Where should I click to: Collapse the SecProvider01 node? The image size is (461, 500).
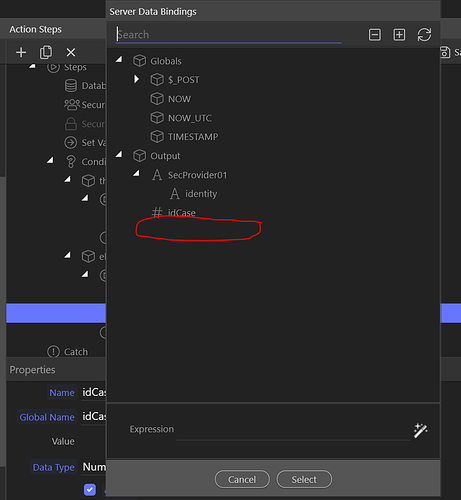136,173
